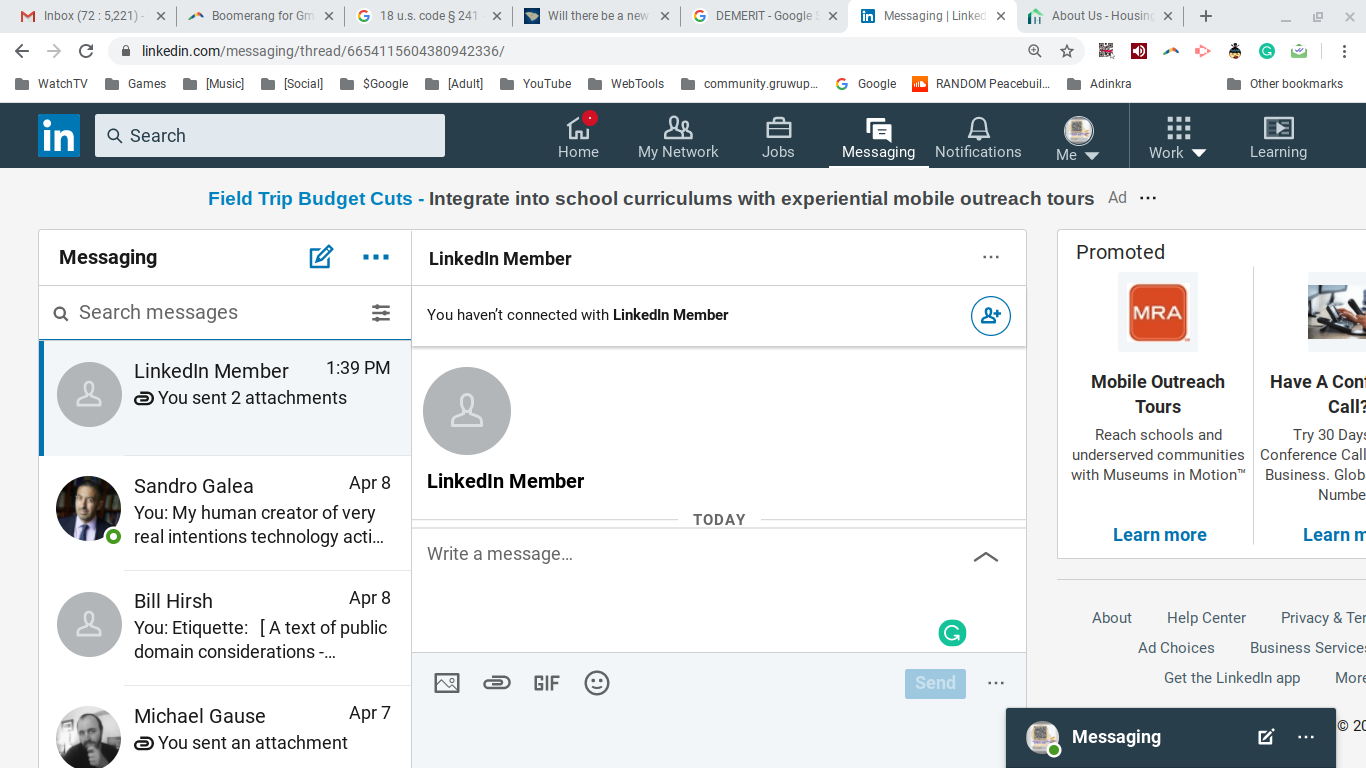Open Get the LinkedIn app link
Screen dimensions: 1366x768
[x=1232, y=678]
